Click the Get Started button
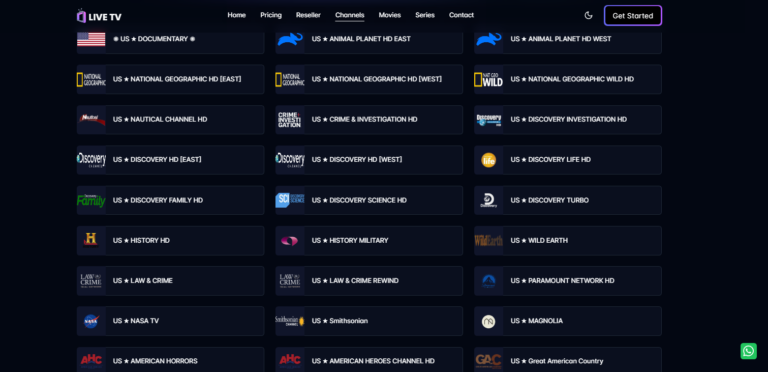The height and width of the screenshot is (372, 768). click(633, 16)
